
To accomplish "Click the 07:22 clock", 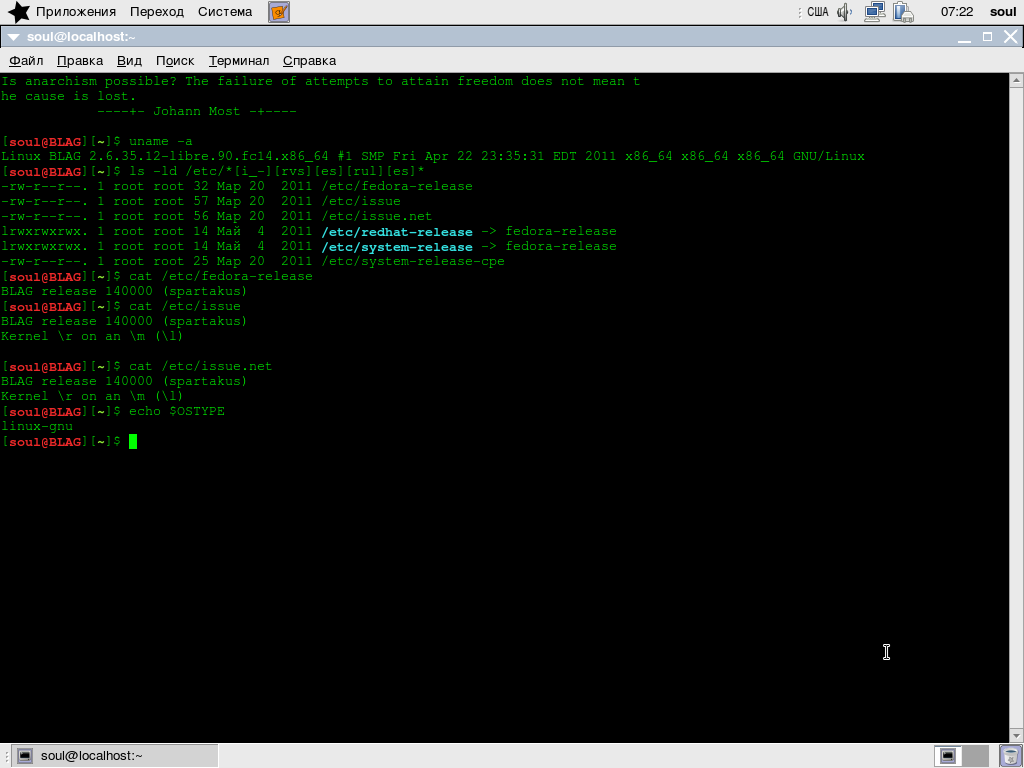I will [x=957, y=12].
